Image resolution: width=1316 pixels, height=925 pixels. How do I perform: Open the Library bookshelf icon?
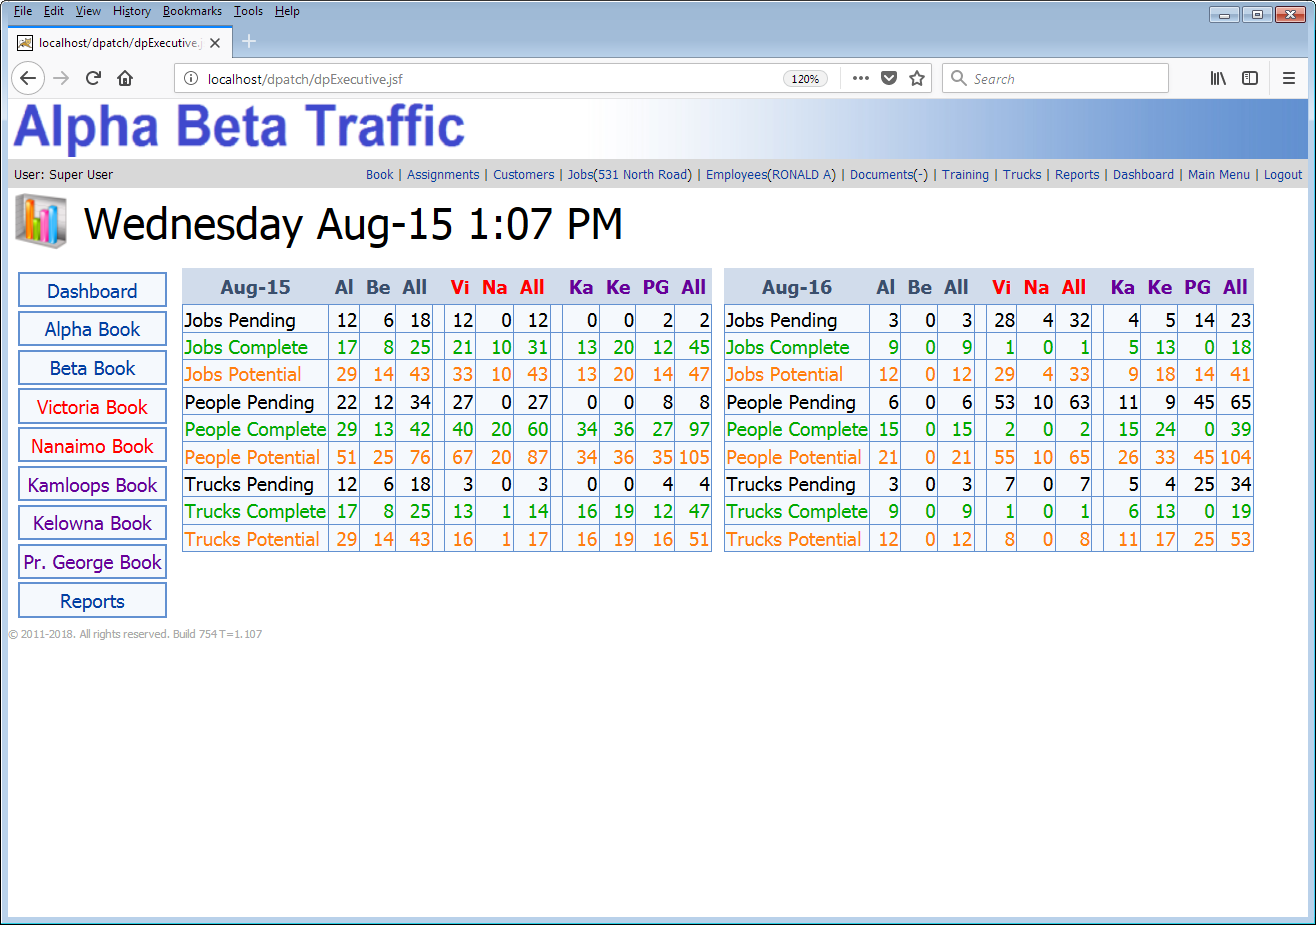tap(1218, 78)
